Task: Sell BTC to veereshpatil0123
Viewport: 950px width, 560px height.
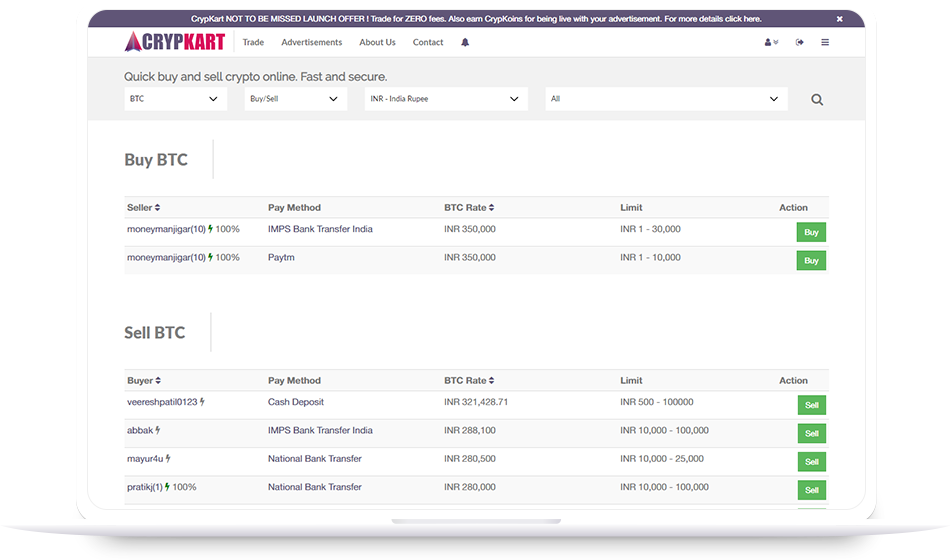Action: point(811,405)
